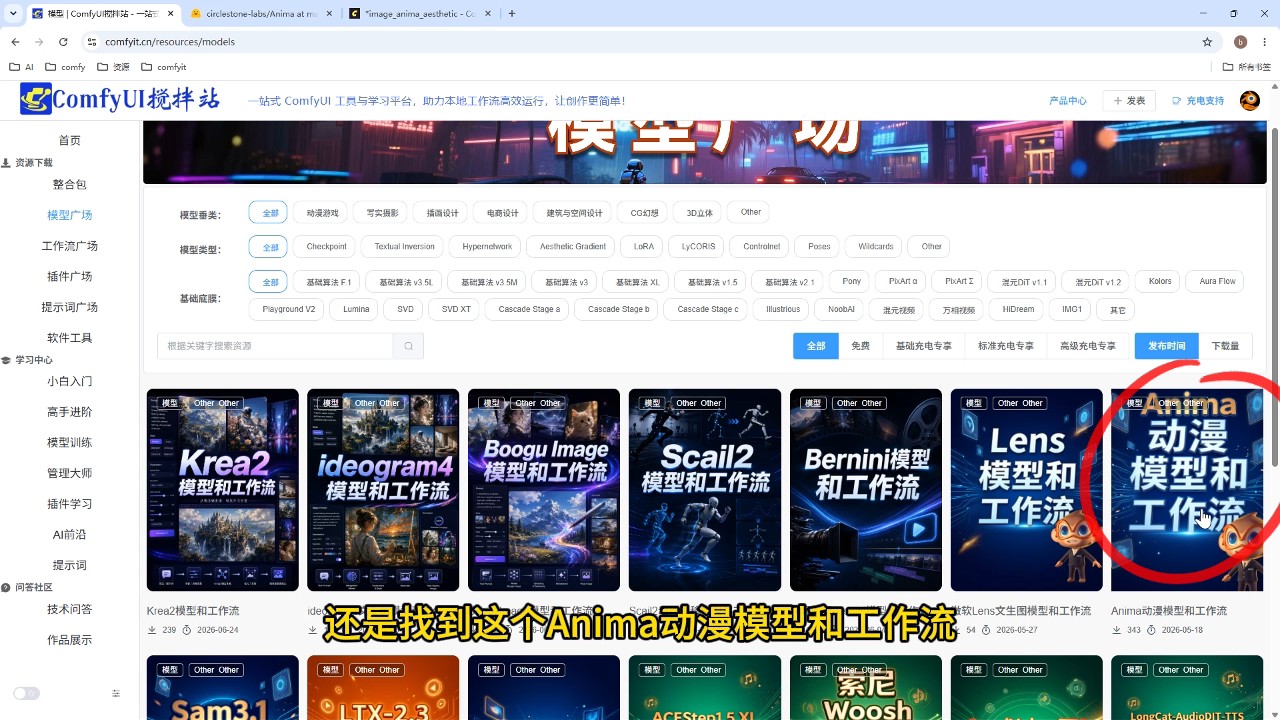Open the tab search dropdown arrow
Screen dimensions: 1280x720
click(13, 14)
